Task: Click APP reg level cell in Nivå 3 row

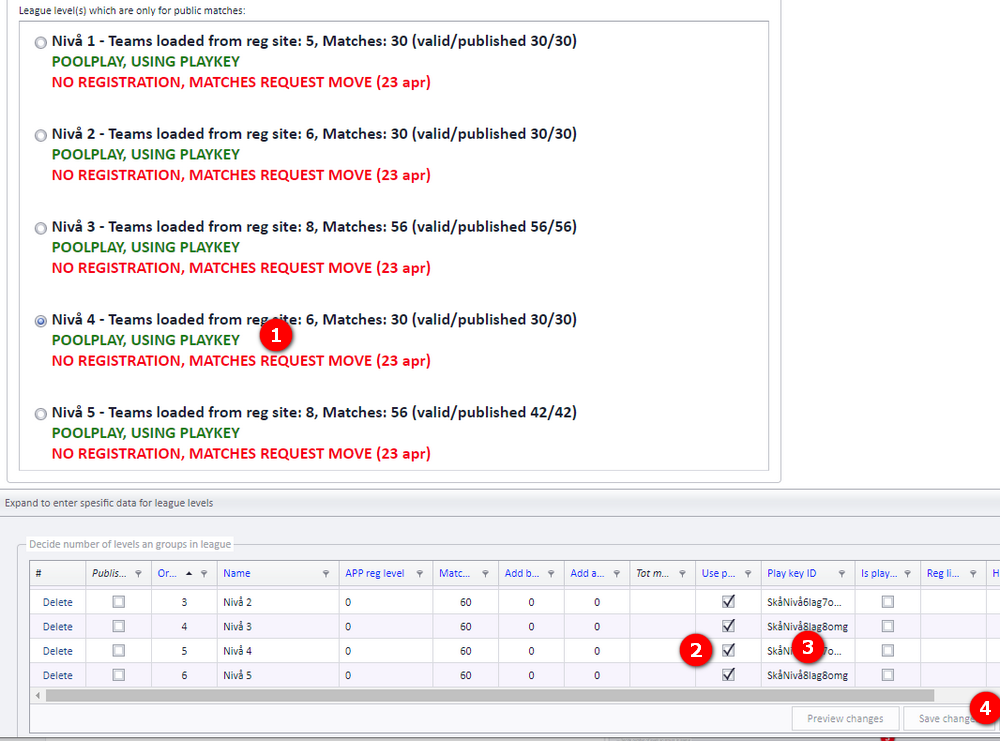Action: click(x=386, y=626)
